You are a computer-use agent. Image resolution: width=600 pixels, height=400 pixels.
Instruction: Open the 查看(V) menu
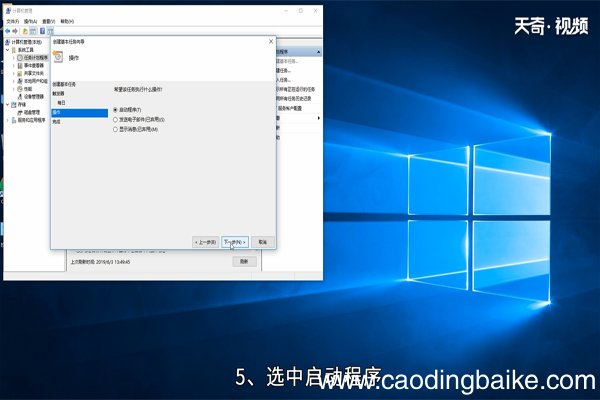(x=49, y=21)
